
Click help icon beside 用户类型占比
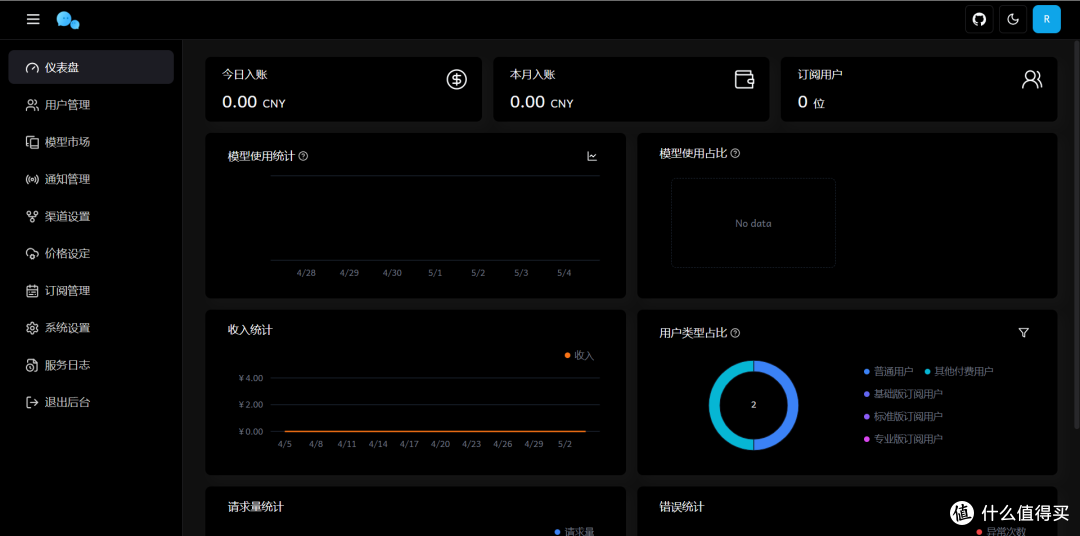click(735, 333)
